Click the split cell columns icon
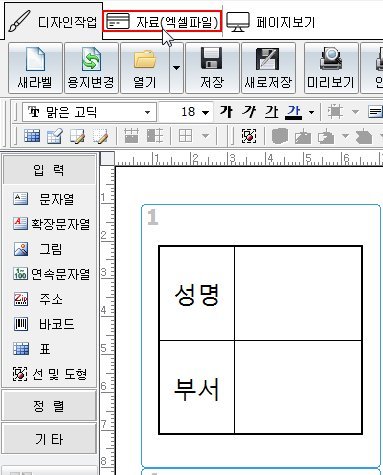The width and height of the screenshot is (383, 475). click(x=155, y=136)
